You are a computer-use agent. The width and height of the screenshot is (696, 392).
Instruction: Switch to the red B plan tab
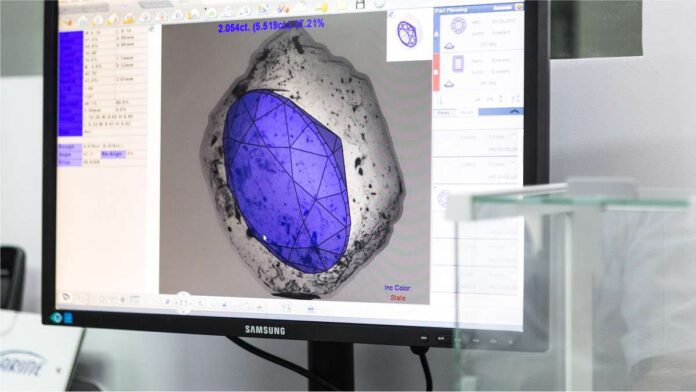click(436, 72)
